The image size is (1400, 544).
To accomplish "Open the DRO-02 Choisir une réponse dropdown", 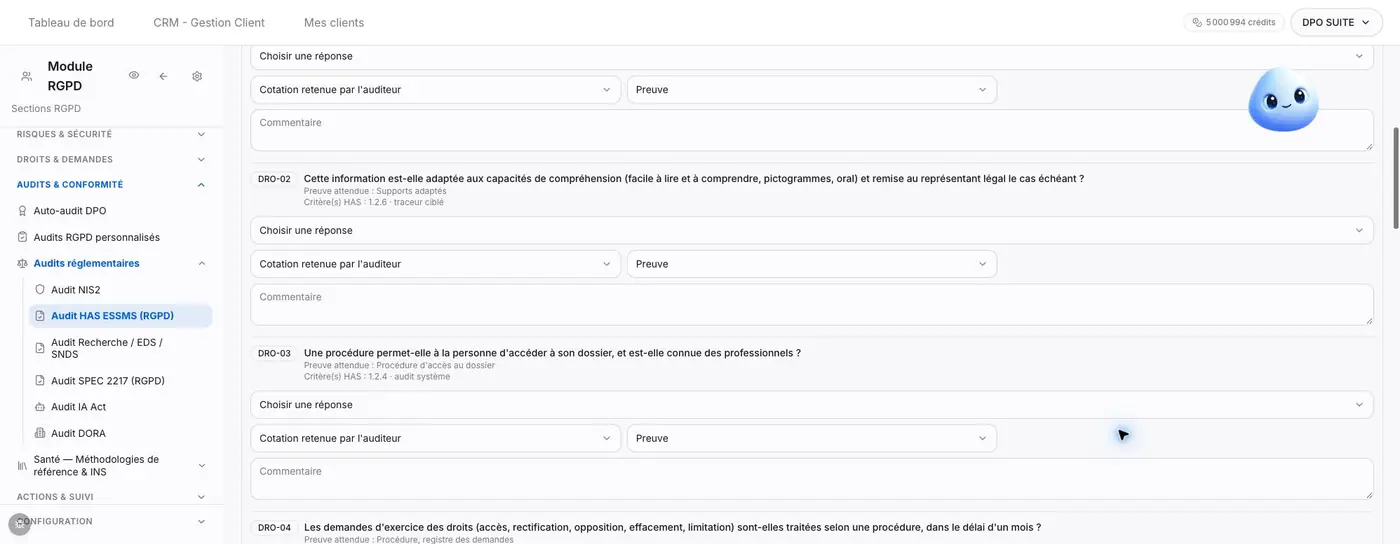I will (812, 230).
